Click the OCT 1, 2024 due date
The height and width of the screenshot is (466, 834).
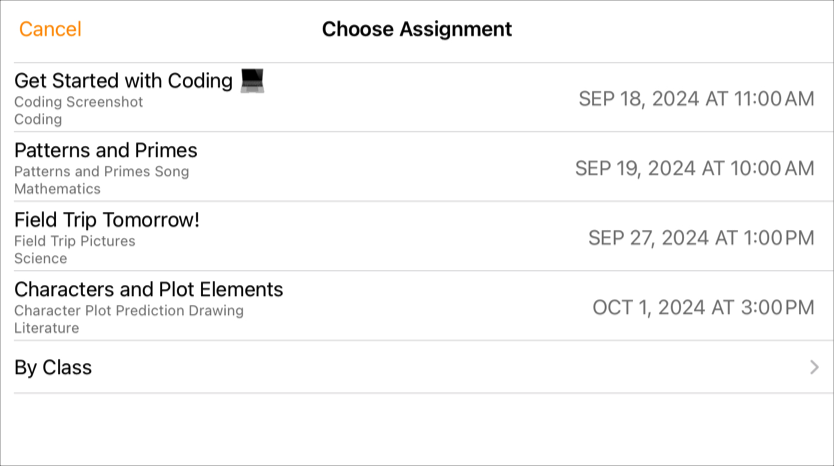coord(703,307)
